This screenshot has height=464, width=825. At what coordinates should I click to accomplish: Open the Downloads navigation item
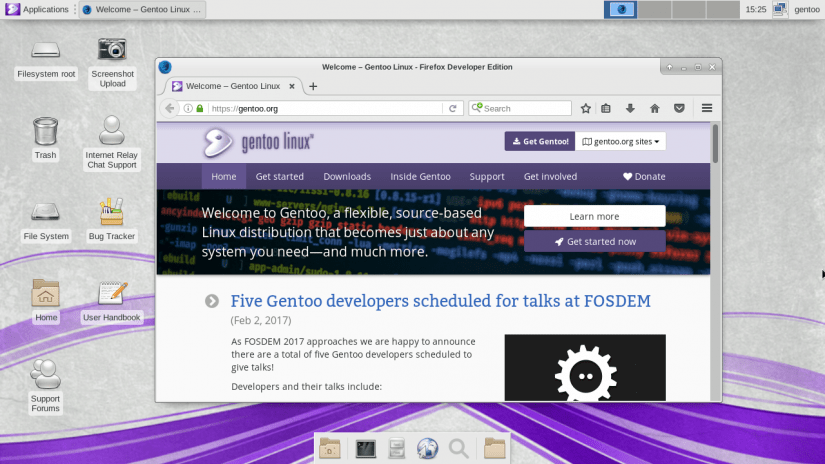tap(347, 176)
